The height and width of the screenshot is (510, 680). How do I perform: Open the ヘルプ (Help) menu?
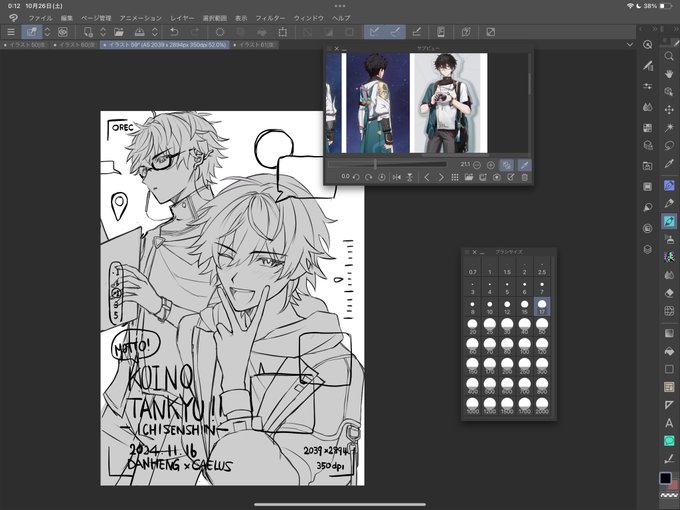click(x=341, y=18)
